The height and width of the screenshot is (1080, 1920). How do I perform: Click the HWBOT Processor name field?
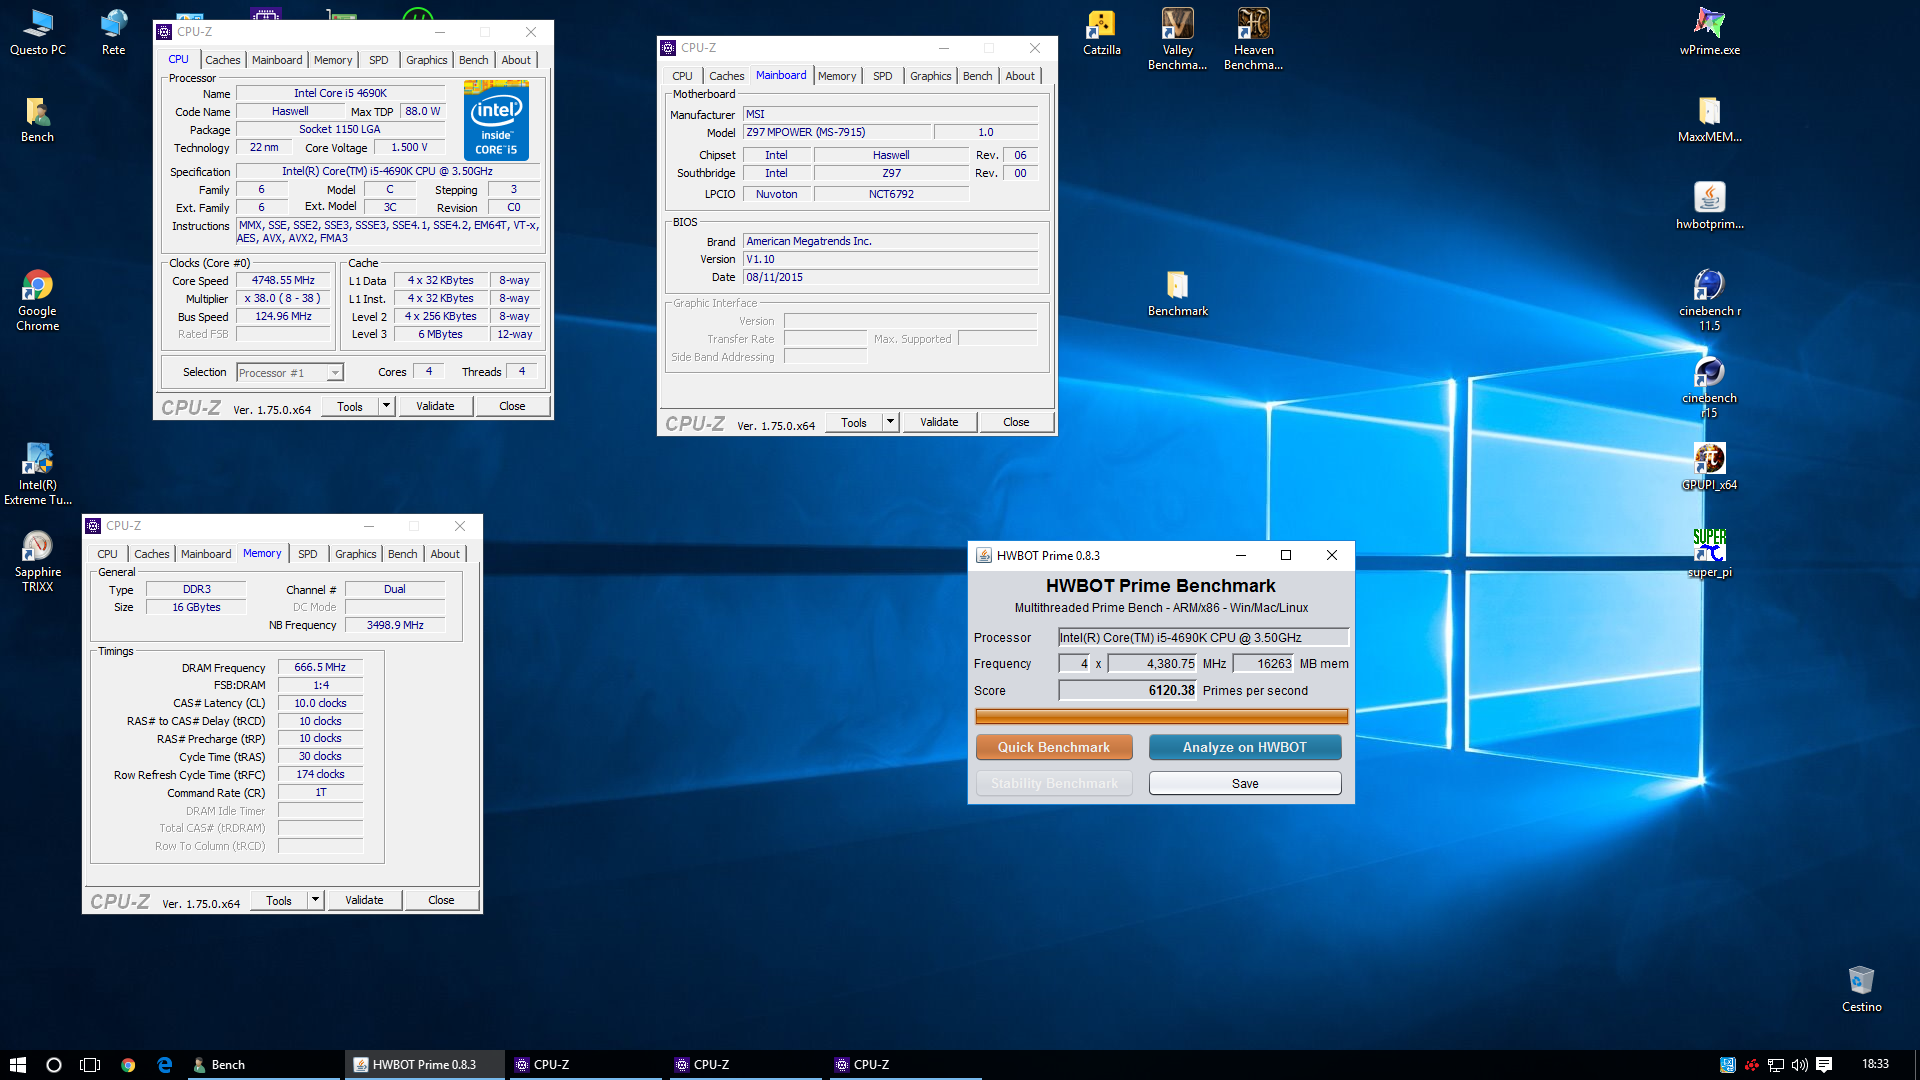click(1204, 637)
